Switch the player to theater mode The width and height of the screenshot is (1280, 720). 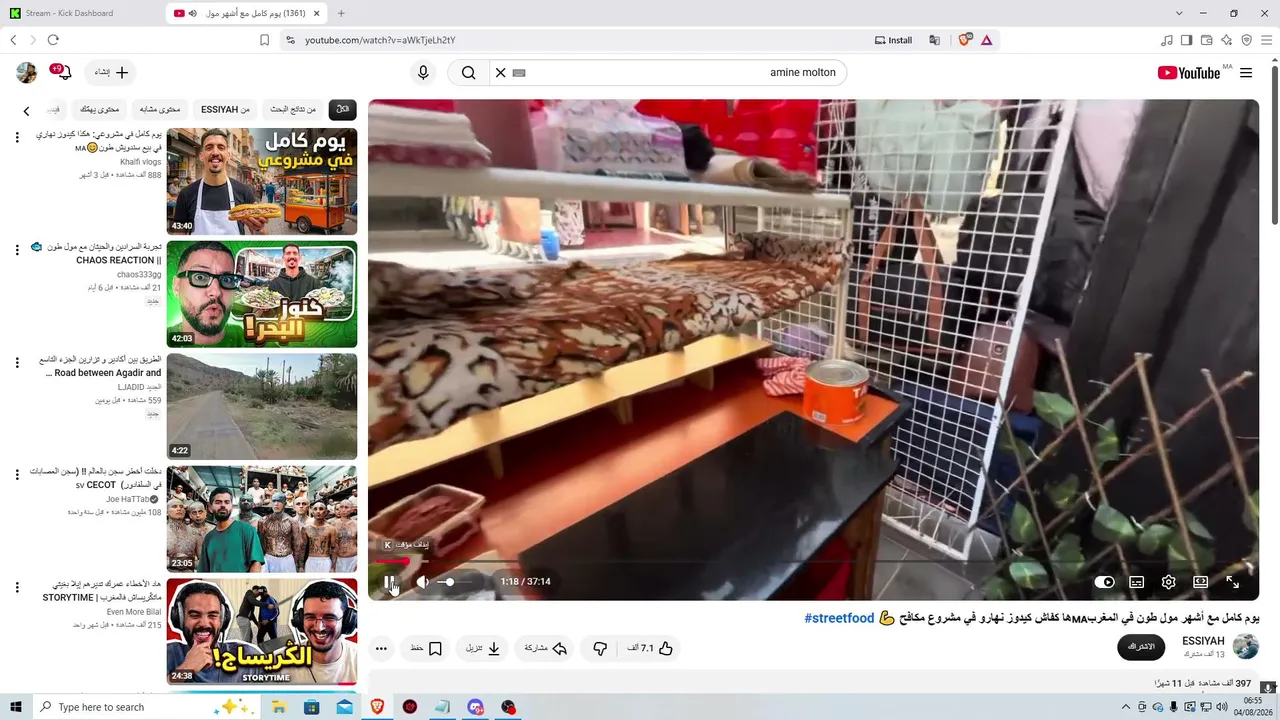pyautogui.click(x=1201, y=582)
